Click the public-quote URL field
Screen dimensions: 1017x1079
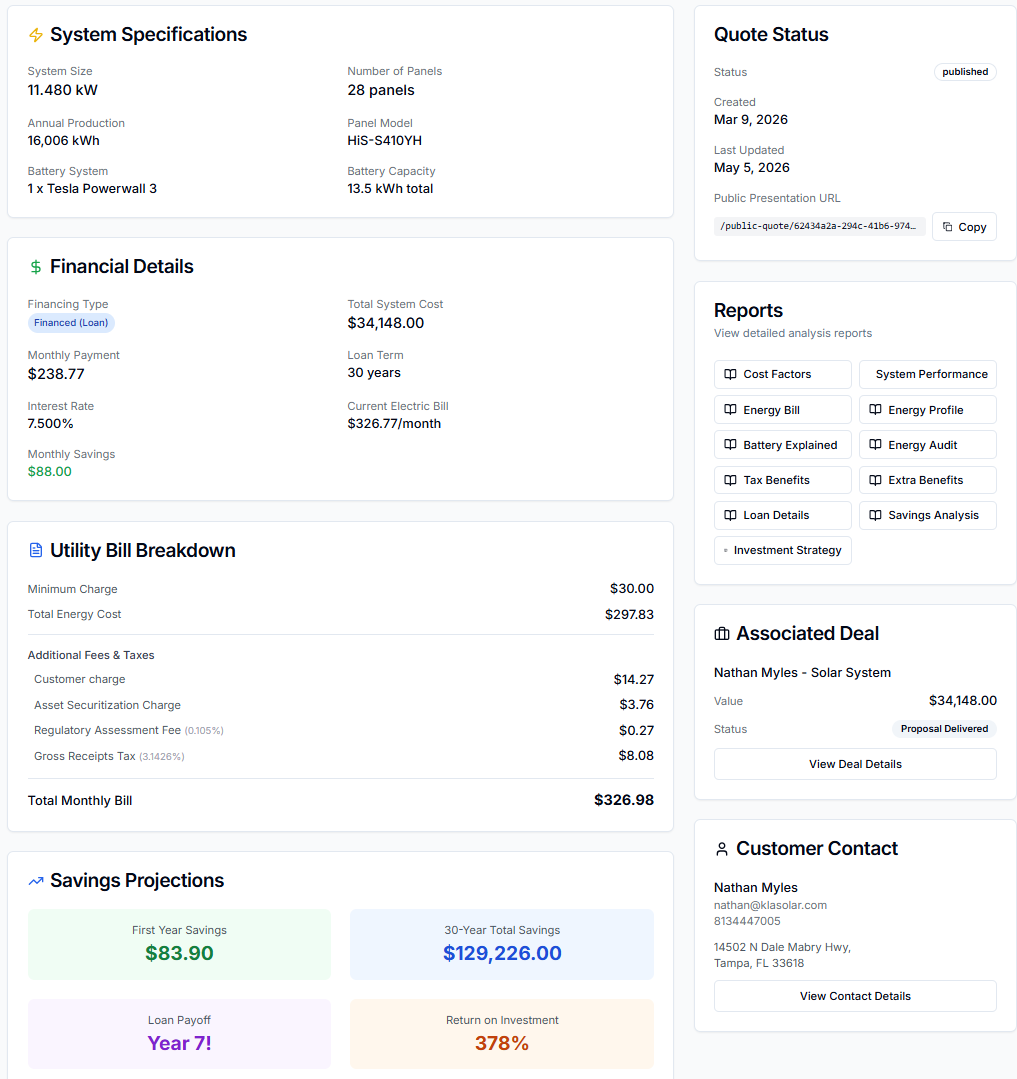click(x=820, y=226)
